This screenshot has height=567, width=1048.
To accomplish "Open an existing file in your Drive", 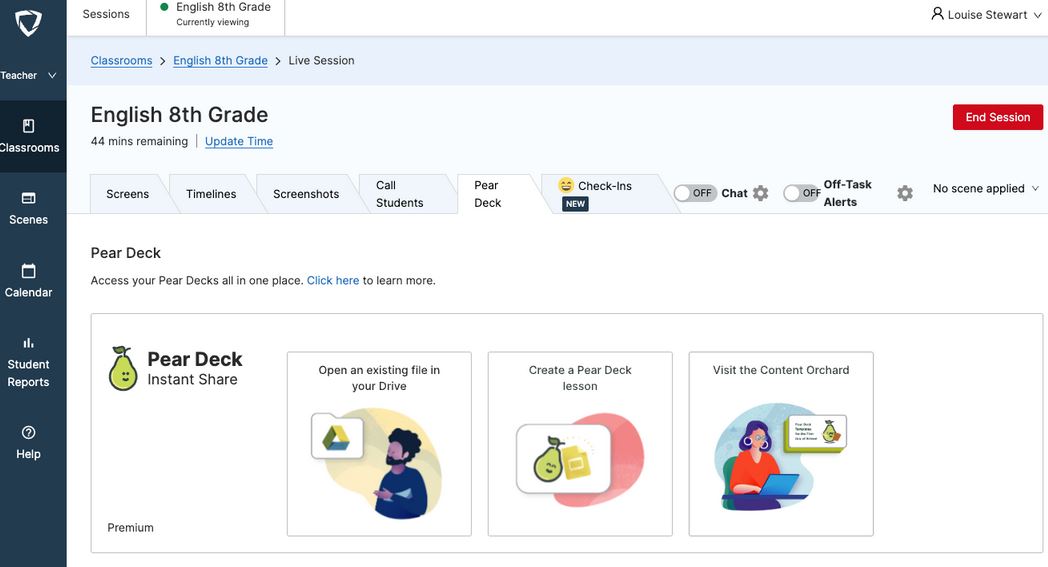I will pos(379,444).
